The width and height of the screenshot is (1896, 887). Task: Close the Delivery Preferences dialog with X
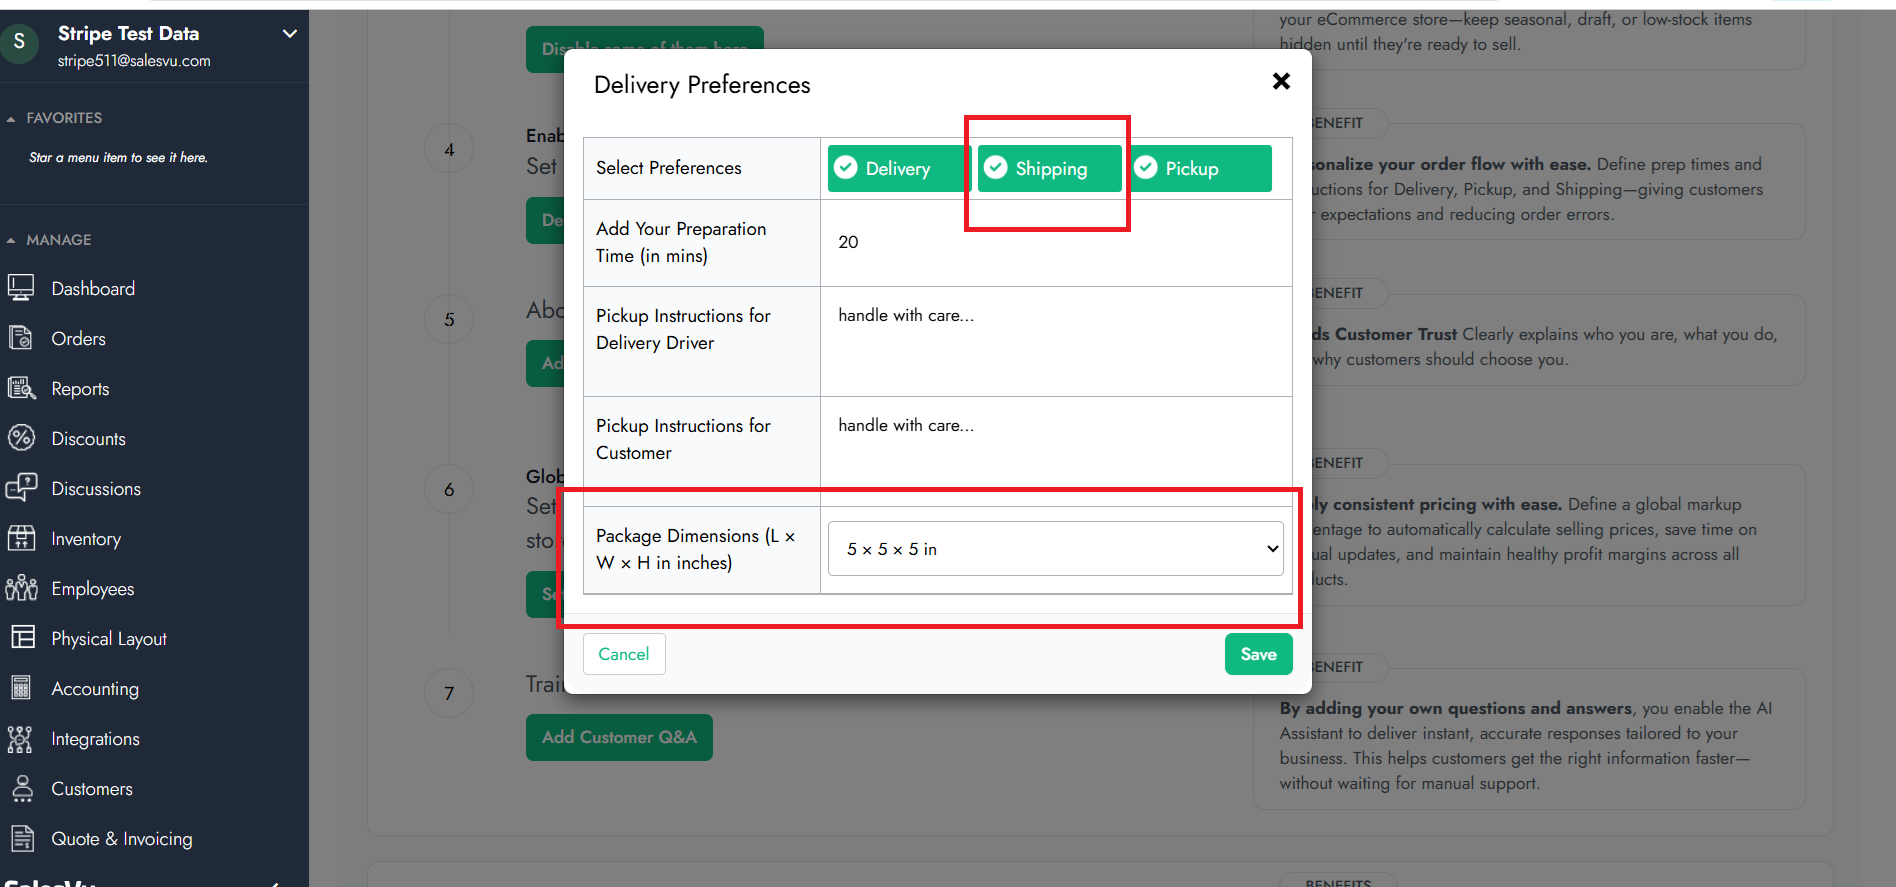1281,81
